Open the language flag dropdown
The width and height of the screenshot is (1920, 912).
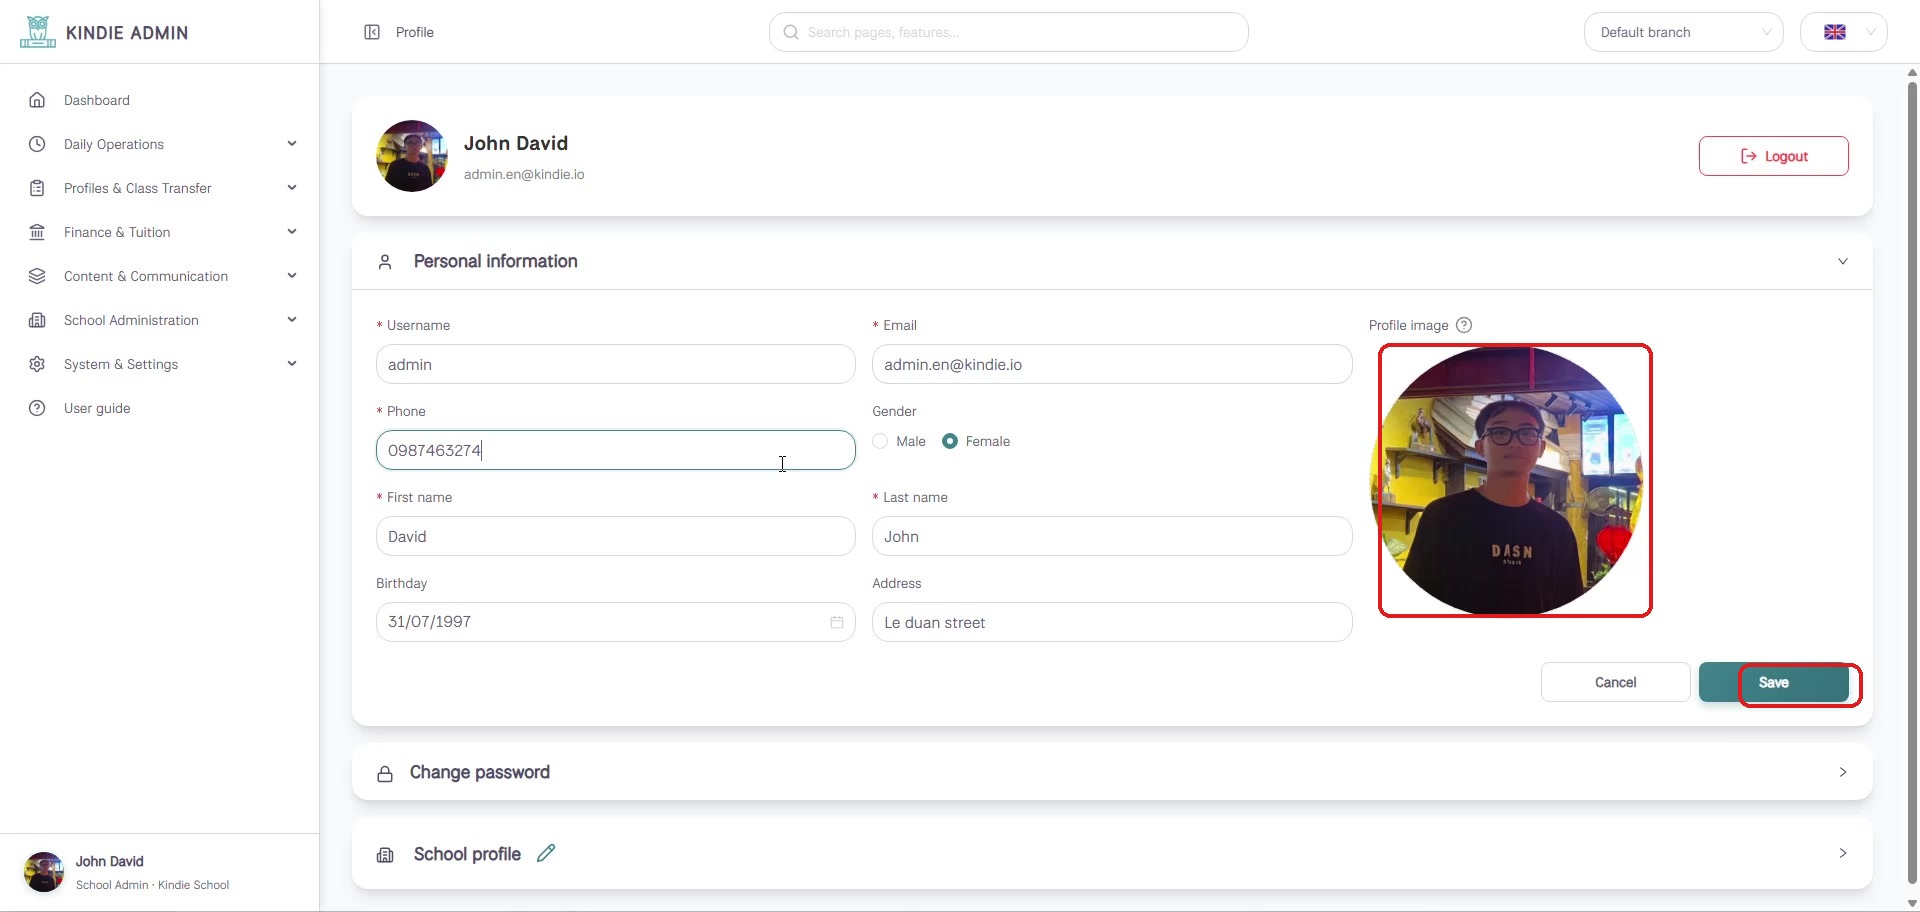tap(1844, 32)
